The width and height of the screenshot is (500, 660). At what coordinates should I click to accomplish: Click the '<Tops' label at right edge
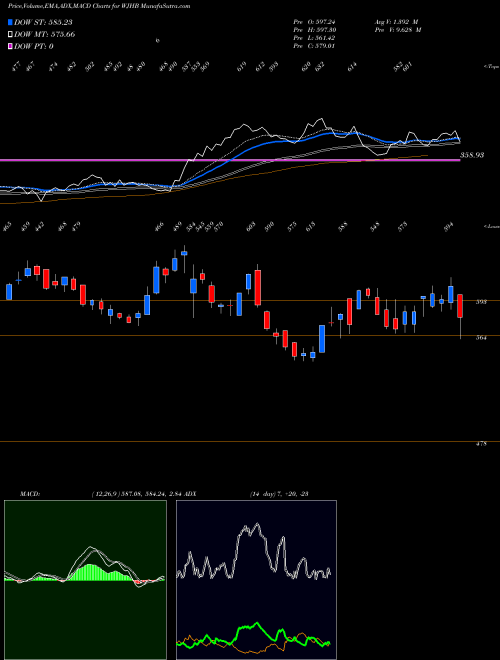point(491,67)
